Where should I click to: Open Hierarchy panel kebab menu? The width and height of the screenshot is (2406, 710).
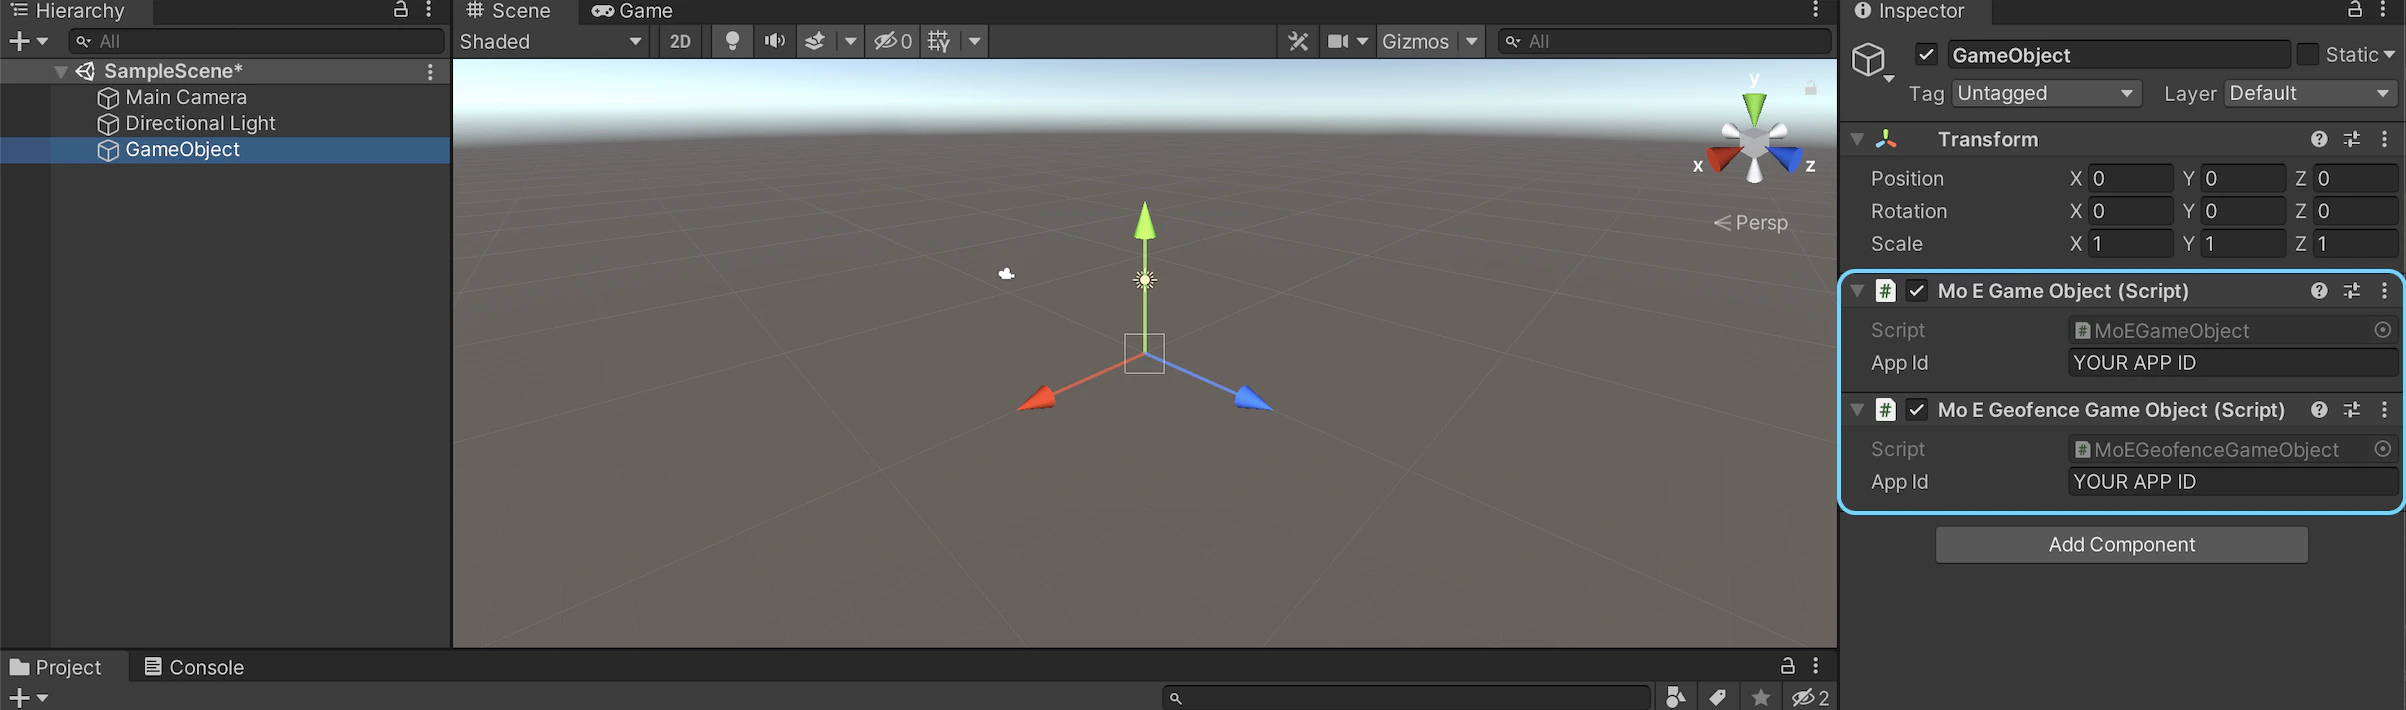pos(429,10)
